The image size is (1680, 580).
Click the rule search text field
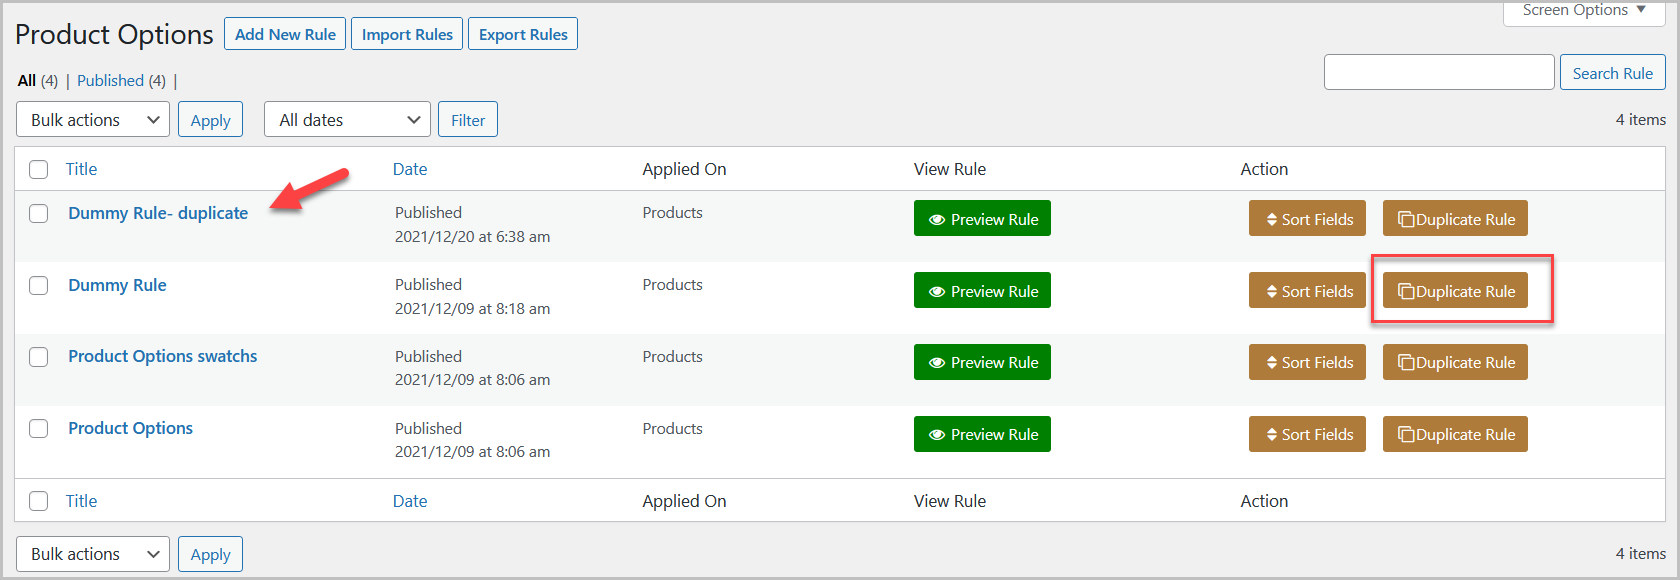(1438, 73)
